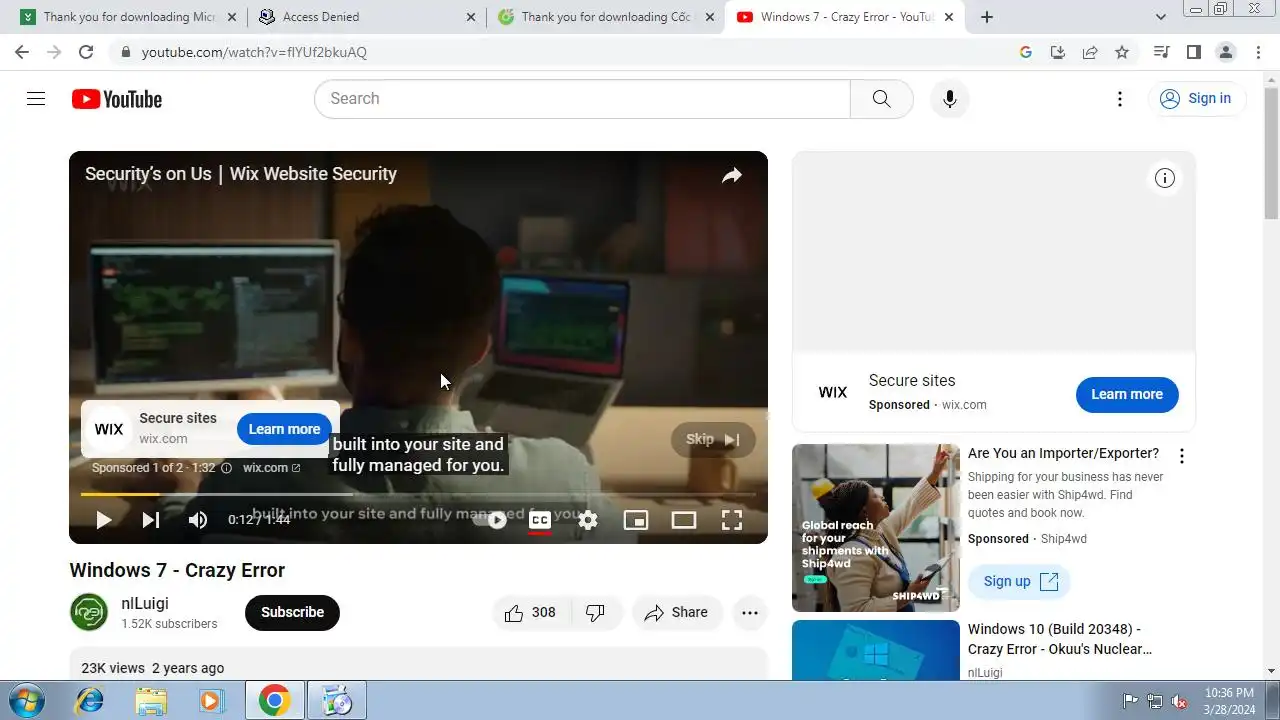
Task: Enter full screen mode
Action: tap(732, 519)
